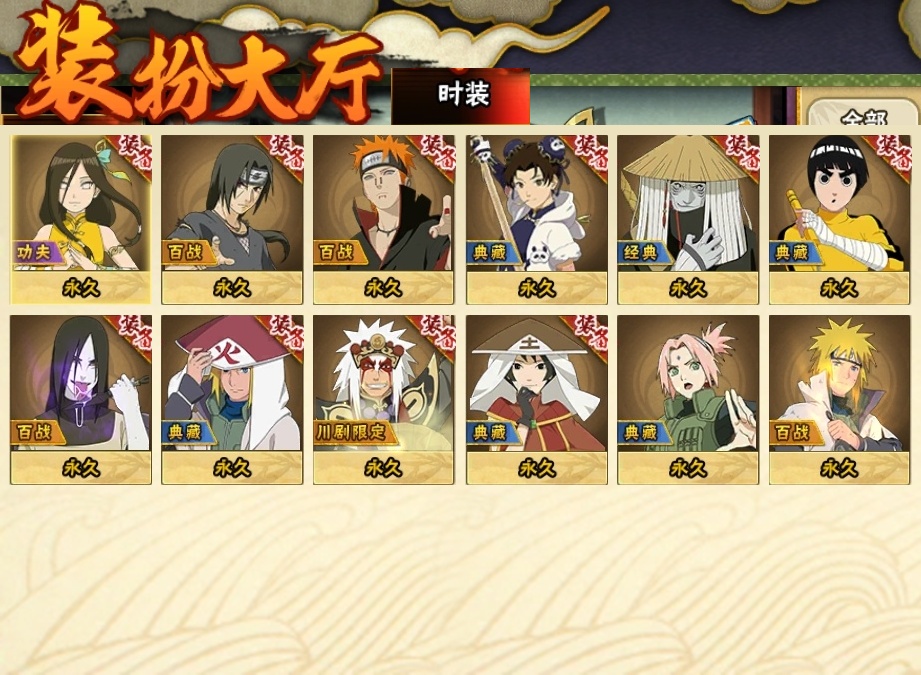Select the 百战 Orochimaru costume card
This screenshot has height=675, width=921.
tap(81, 399)
